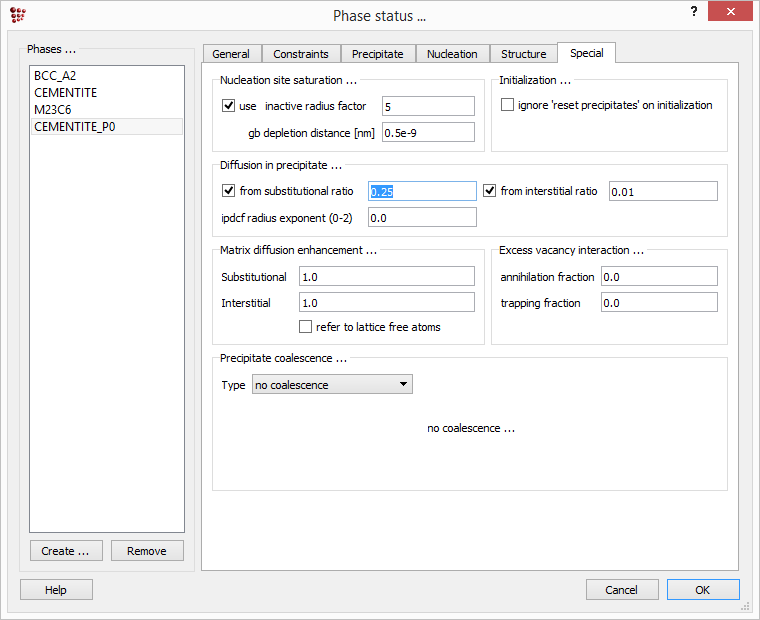Enable 'refer to lattice free atoms'

pyautogui.click(x=306, y=327)
